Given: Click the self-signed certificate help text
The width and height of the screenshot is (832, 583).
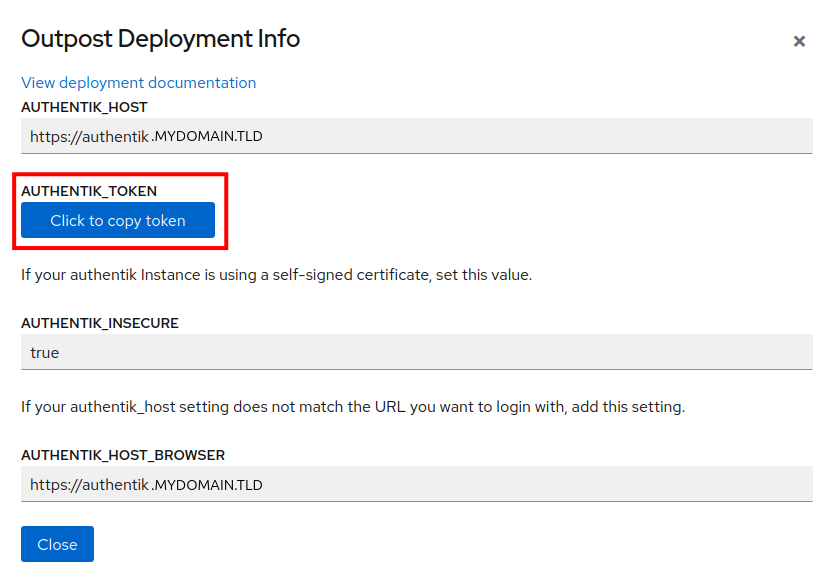Looking at the screenshot, I should (276, 274).
